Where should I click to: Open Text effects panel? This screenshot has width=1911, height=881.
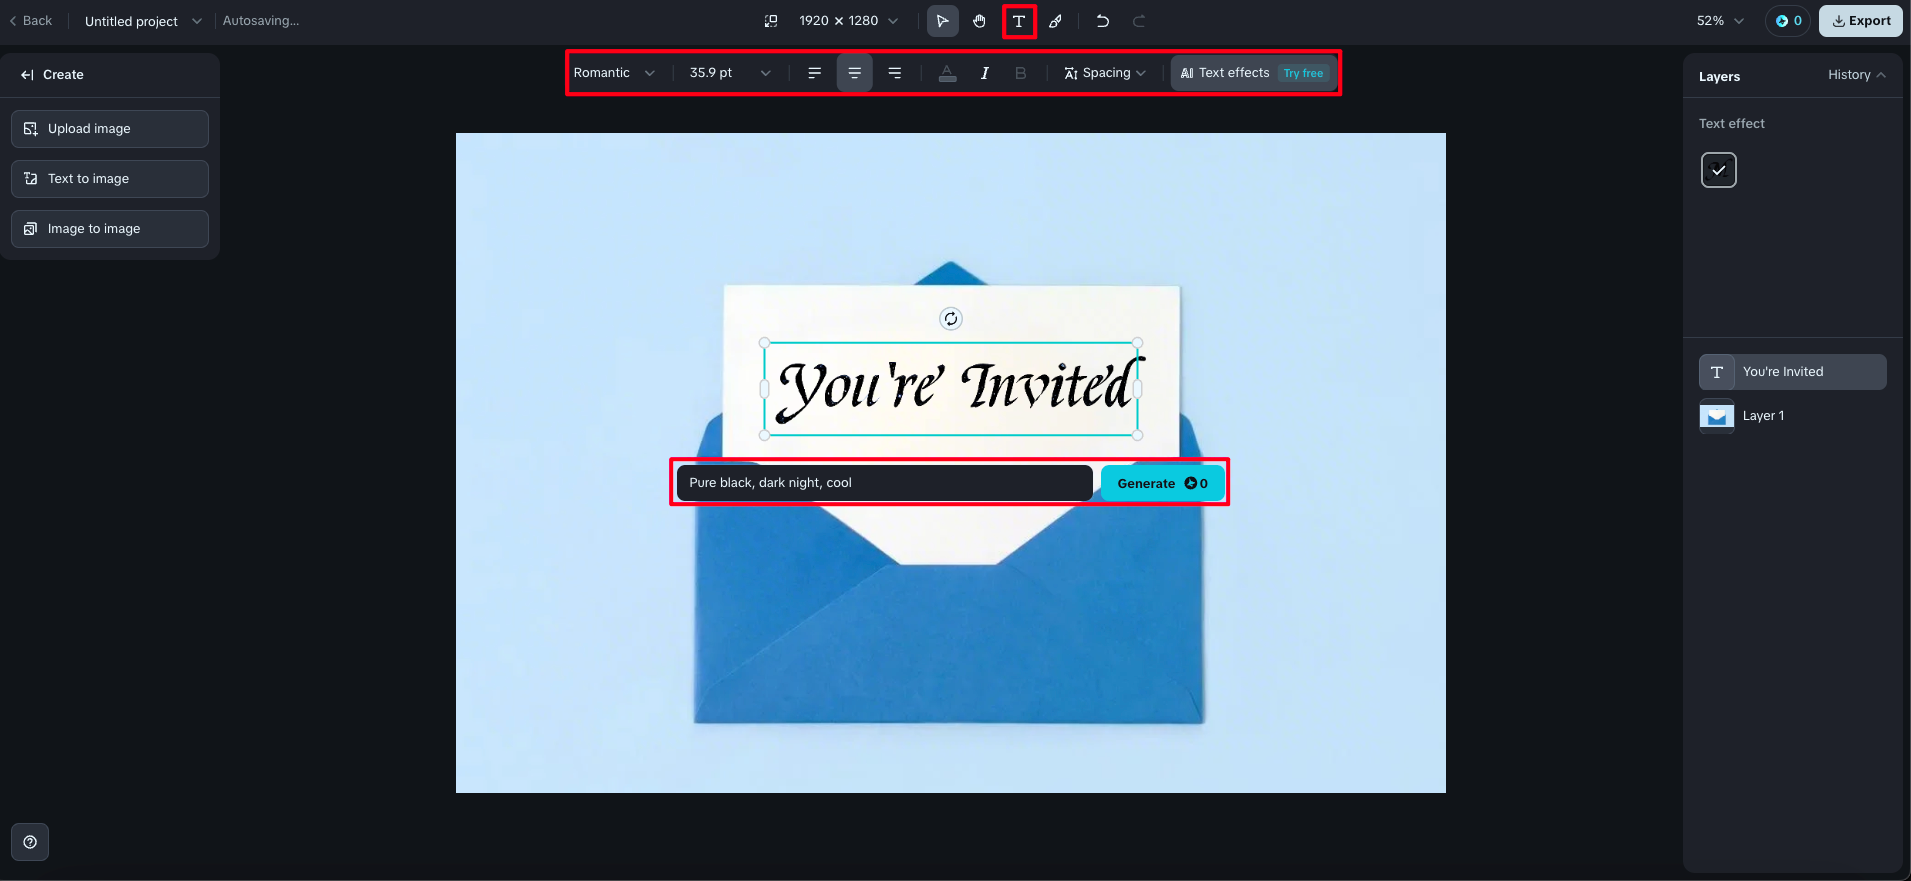[1252, 73]
